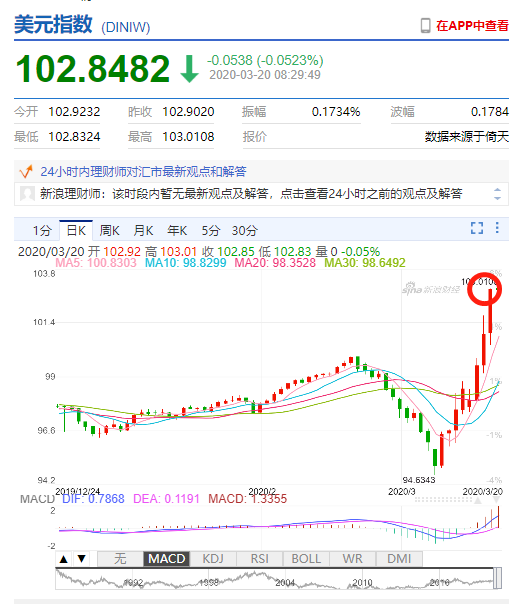This screenshot has width=522, height=604.
Task: Switch to the 5分 chart tab
Action: coord(211,230)
